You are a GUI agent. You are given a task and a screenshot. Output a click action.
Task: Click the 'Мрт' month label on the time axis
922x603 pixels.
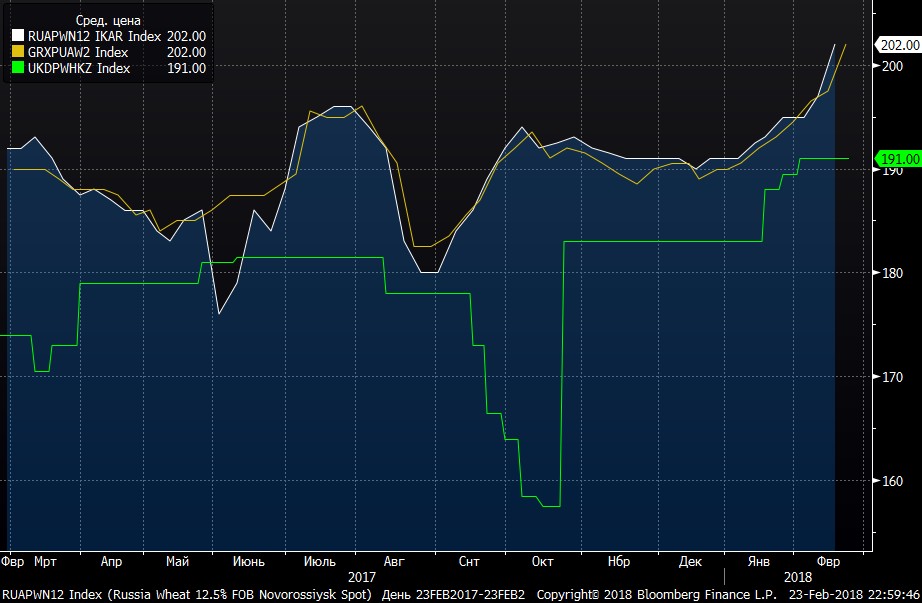45,561
